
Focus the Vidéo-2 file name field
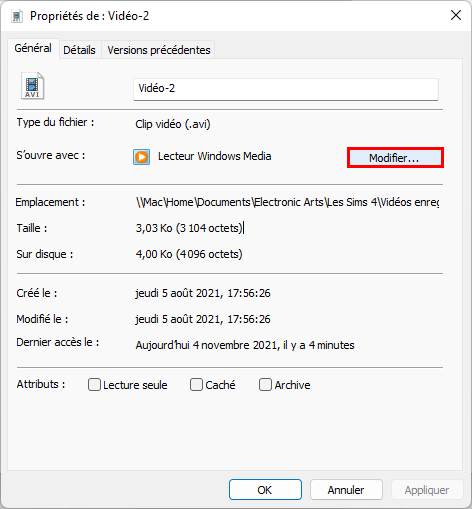pyautogui.click(x=286, y=89)
